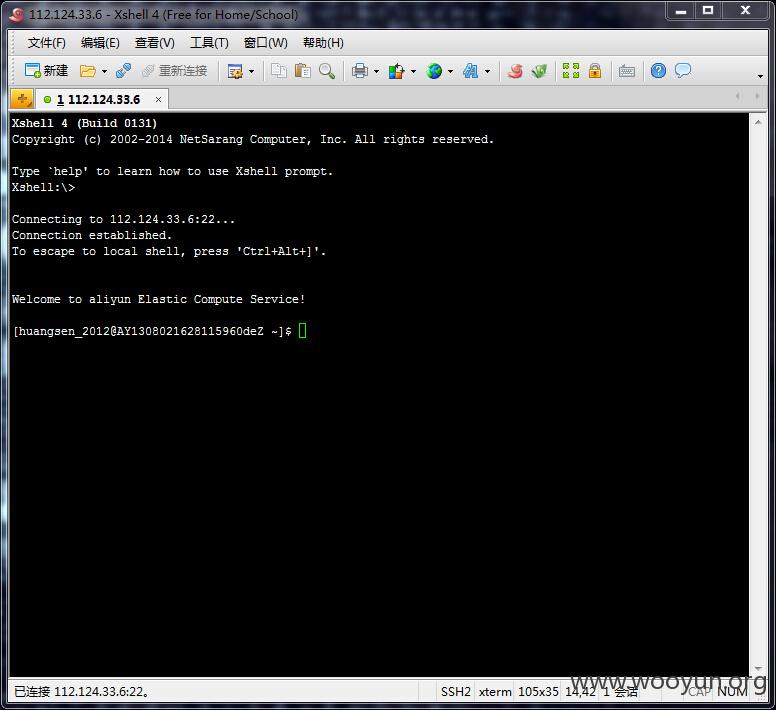Image resolution: width=776 pixels, height=710 pixels.
Task: Expand the Print dropdown arrow
Action: point(377,72)
